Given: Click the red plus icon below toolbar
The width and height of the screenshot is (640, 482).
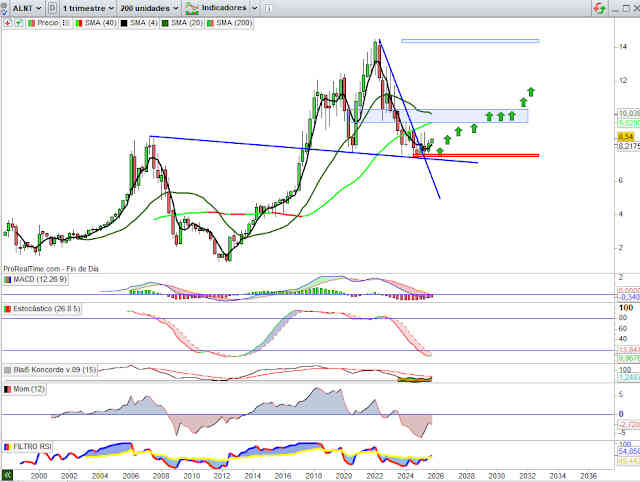Looking at the screenshot, I should tap(7, 21).
